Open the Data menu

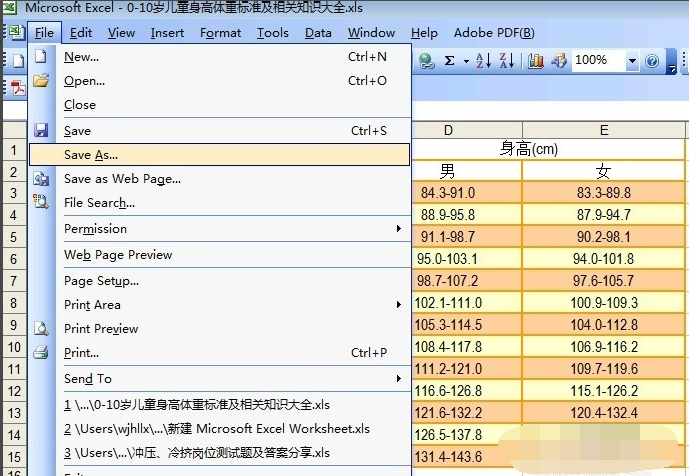(318, 33)
